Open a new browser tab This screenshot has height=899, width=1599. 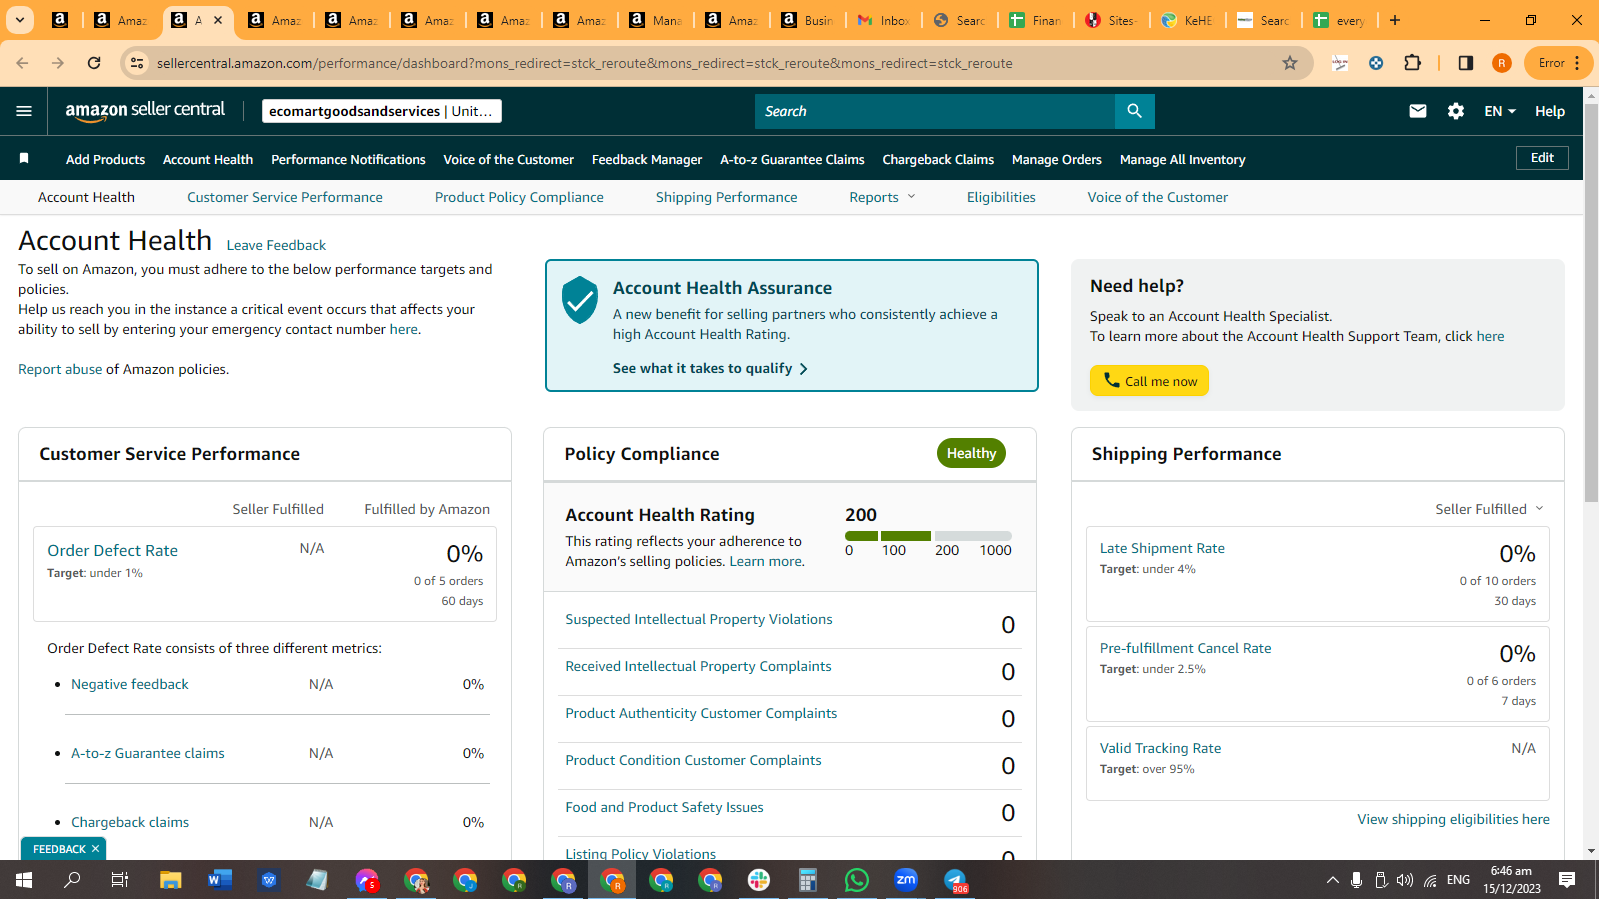click(x=1395, y=20)
